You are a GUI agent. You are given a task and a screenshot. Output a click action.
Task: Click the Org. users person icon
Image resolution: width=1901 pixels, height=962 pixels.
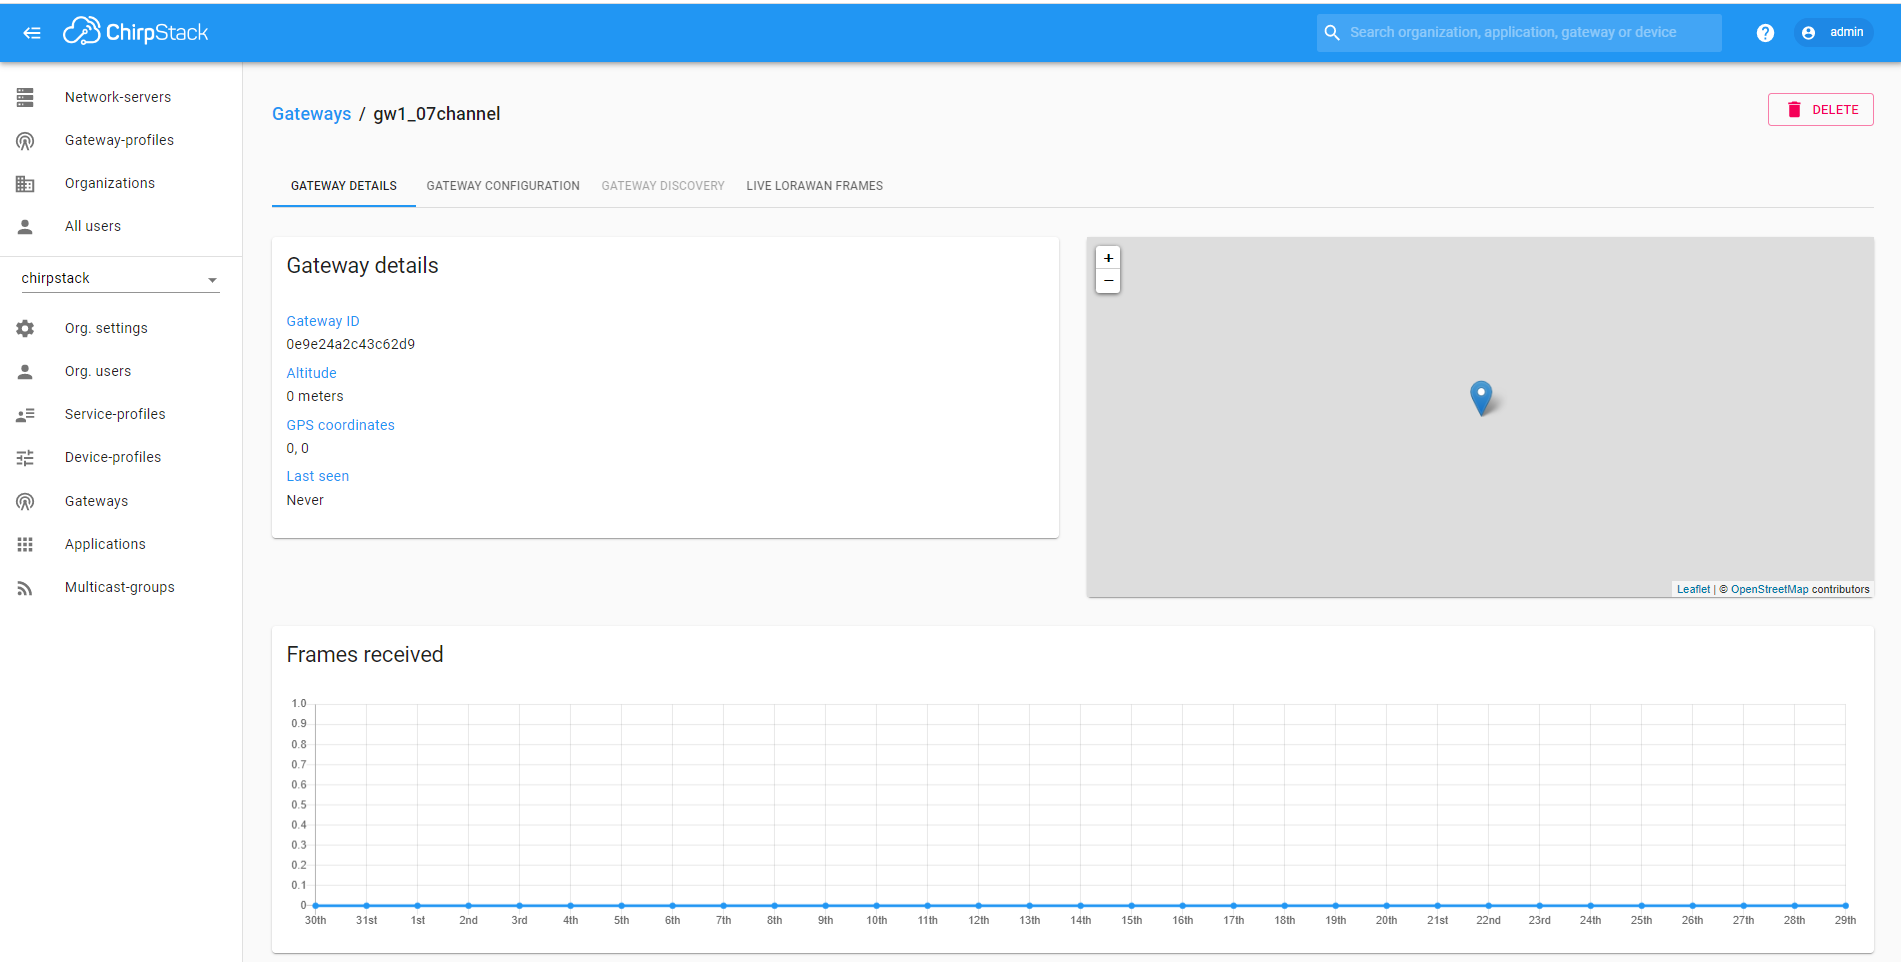25,372
